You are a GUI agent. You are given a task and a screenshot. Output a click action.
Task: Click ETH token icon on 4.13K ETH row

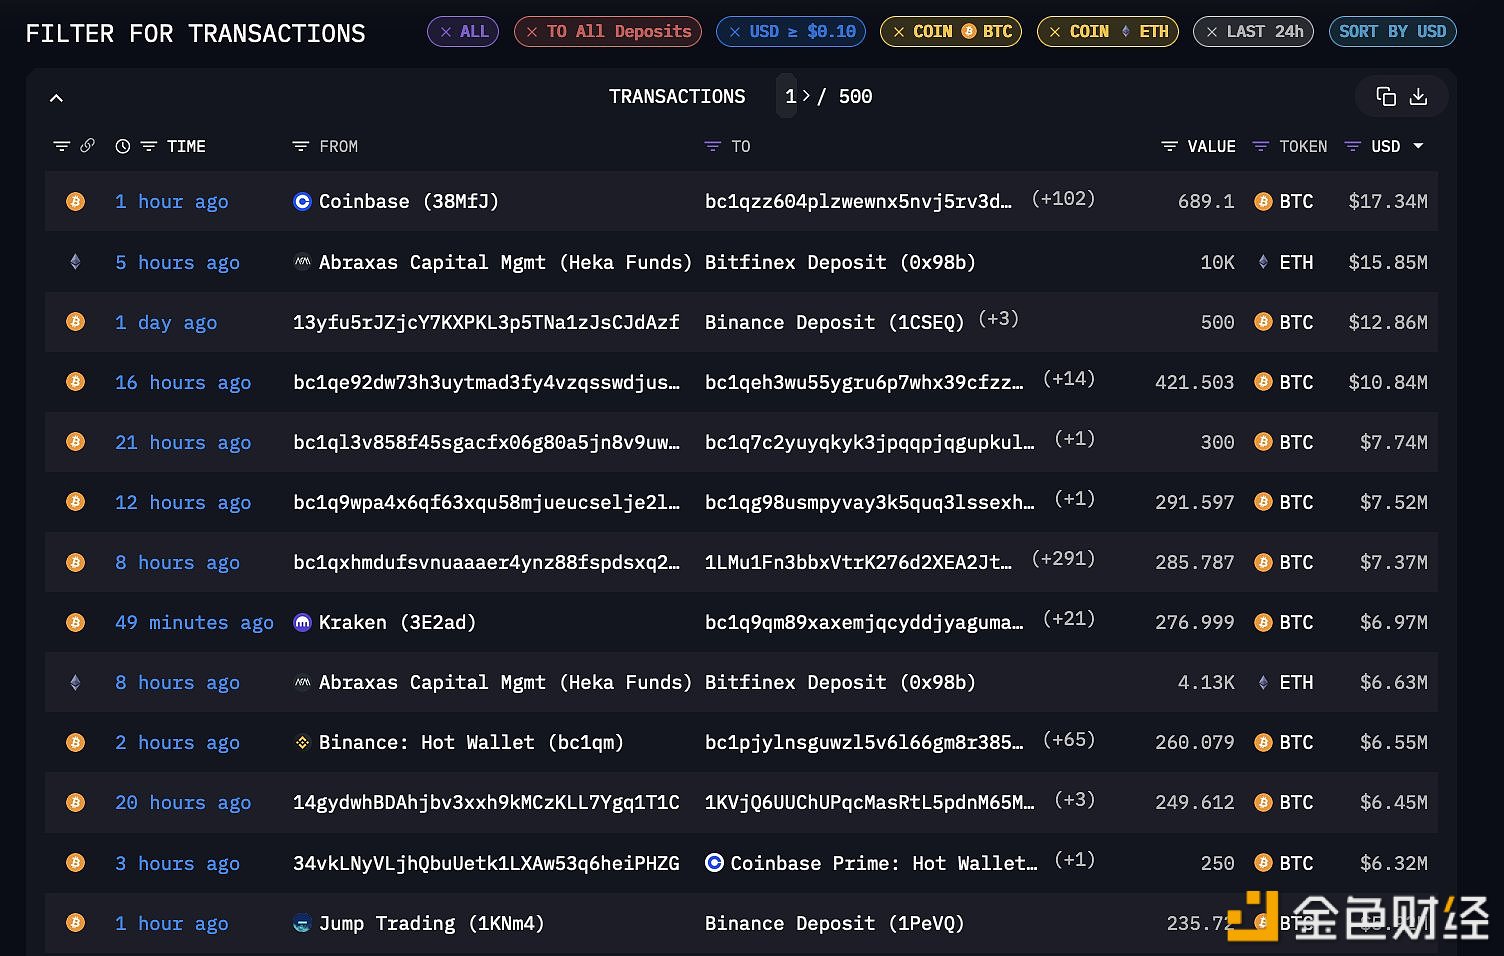click(x=1263, y=682)
